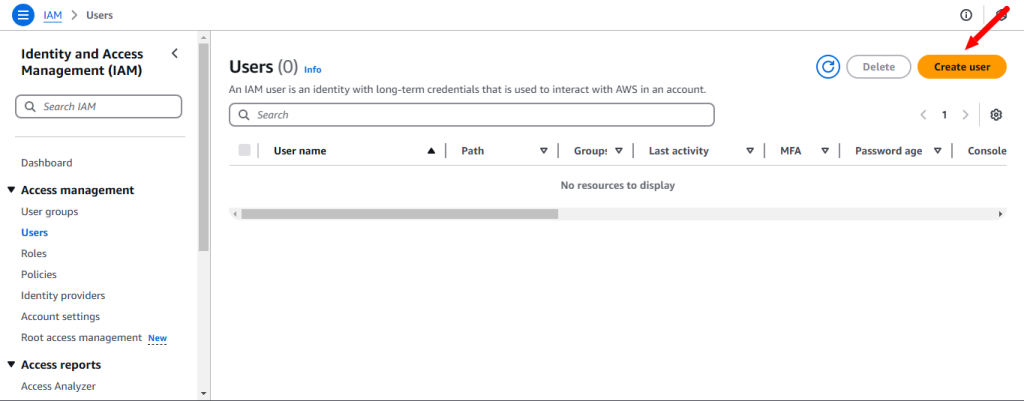This screenshot has width=1024, height=401.
Task: Click the Last activity sort arrow
Action: pyautogui.click(x=750, y=151)
